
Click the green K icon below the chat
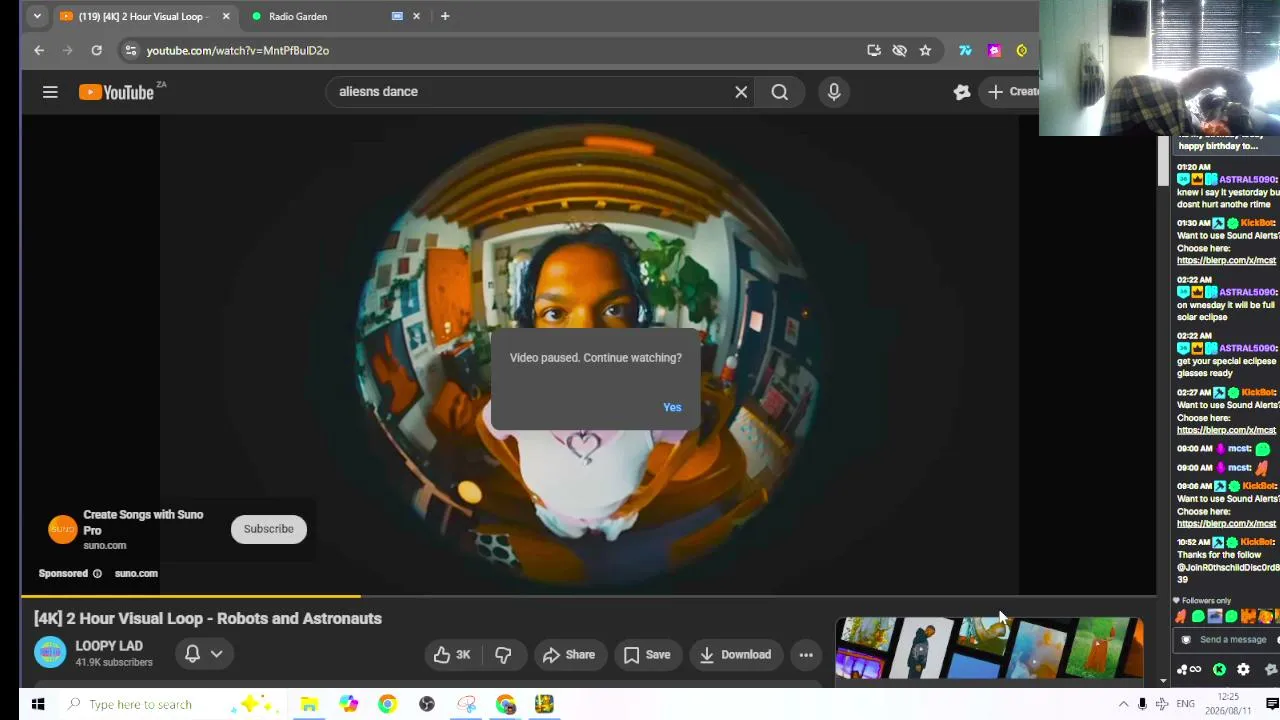(x=1219, y=670)
